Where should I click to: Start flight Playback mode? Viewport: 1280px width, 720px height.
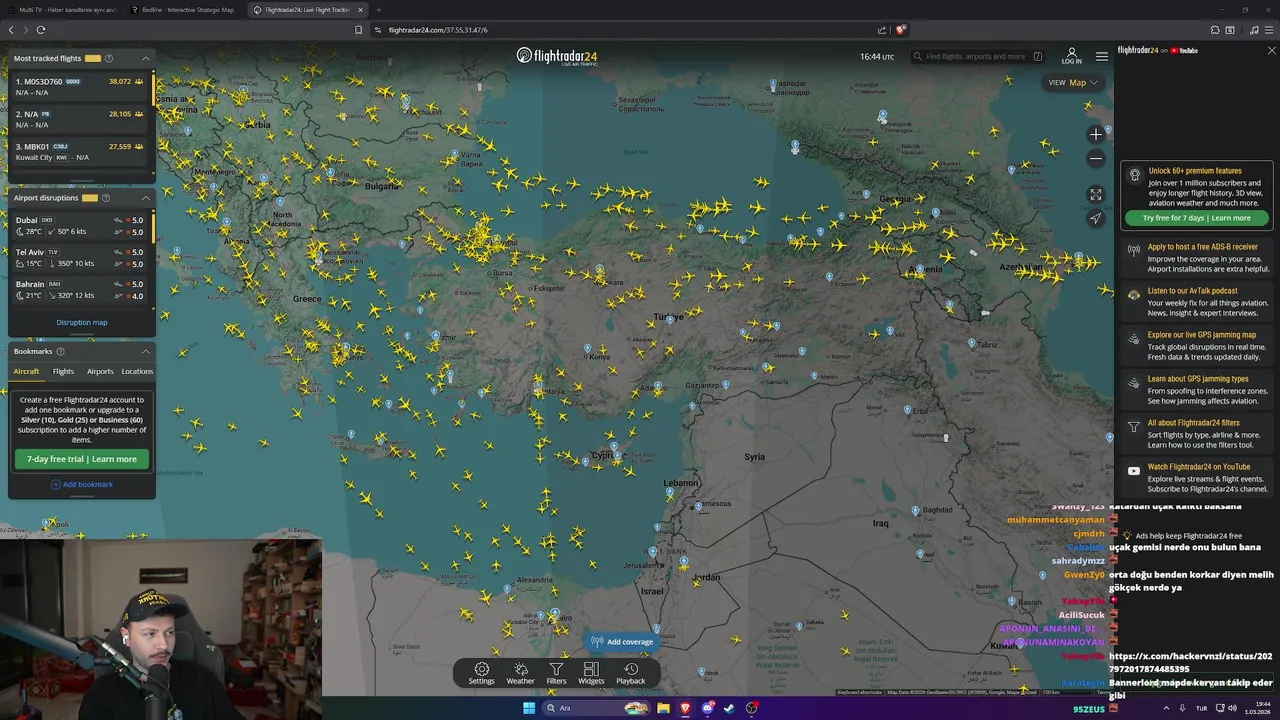tap(630, 673)
